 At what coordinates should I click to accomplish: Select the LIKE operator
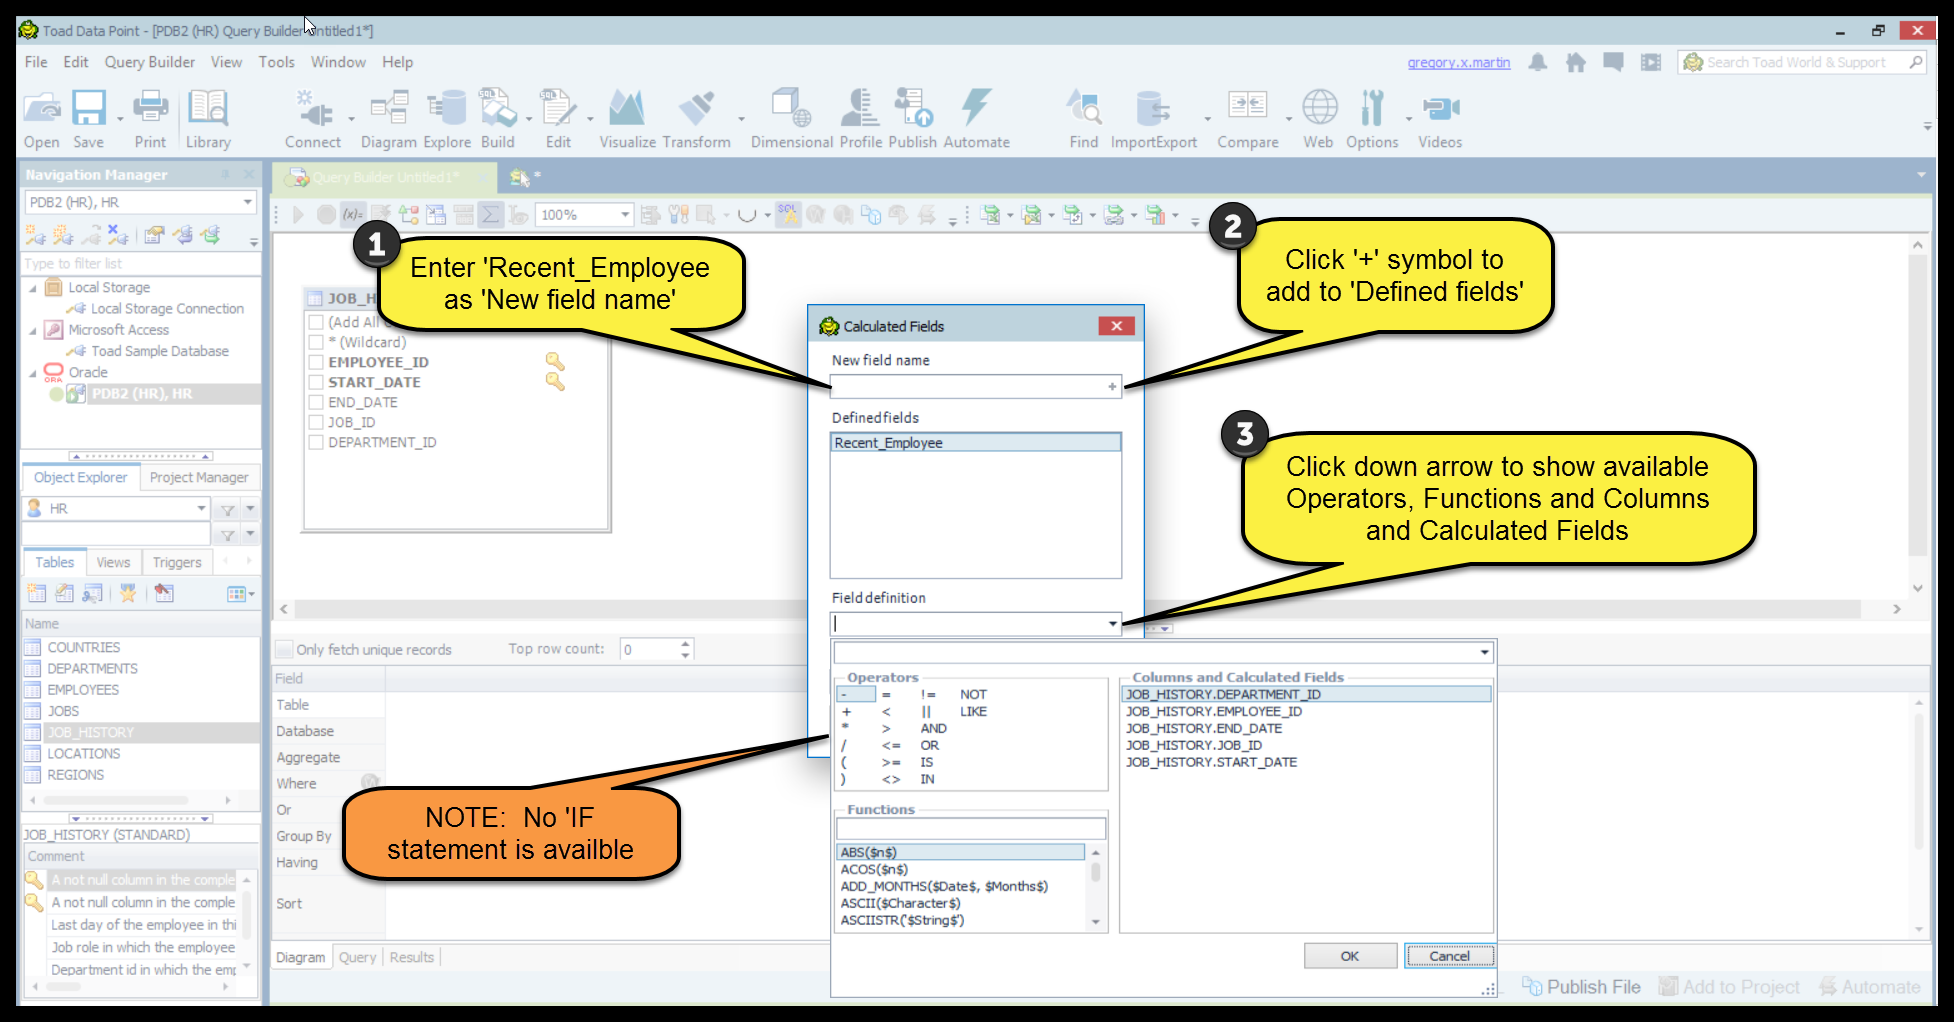(x=973, y=711)
